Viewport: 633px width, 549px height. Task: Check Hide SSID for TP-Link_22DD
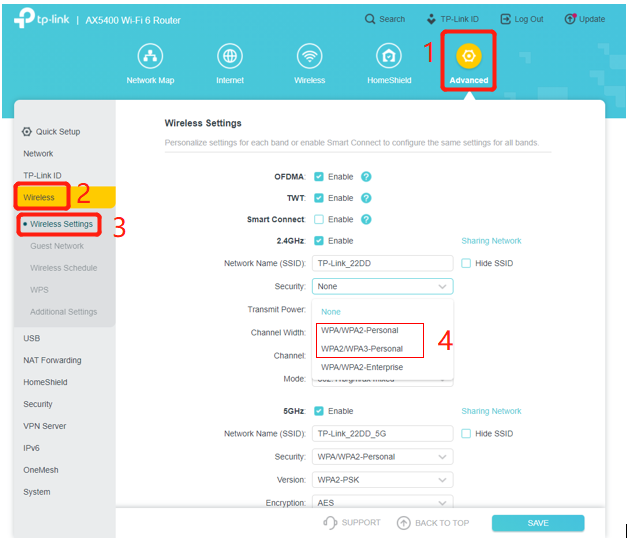tap(466, 264)
